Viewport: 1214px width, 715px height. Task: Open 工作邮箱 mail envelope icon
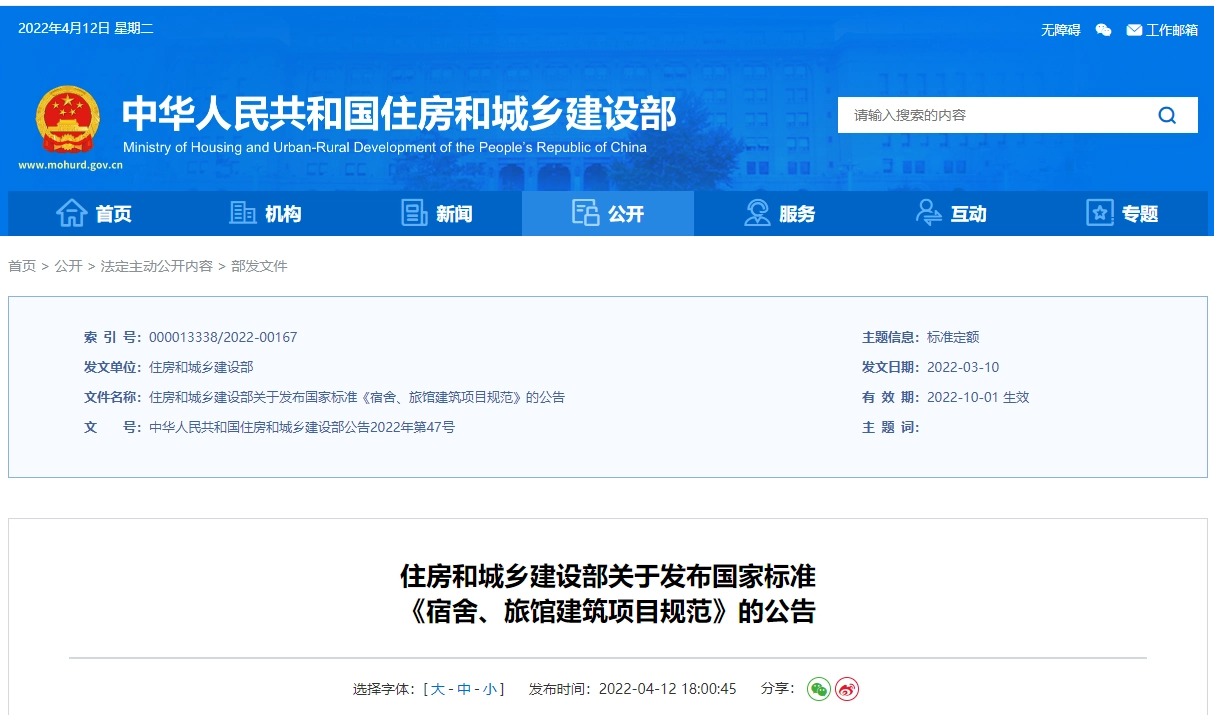(1134, 30)
